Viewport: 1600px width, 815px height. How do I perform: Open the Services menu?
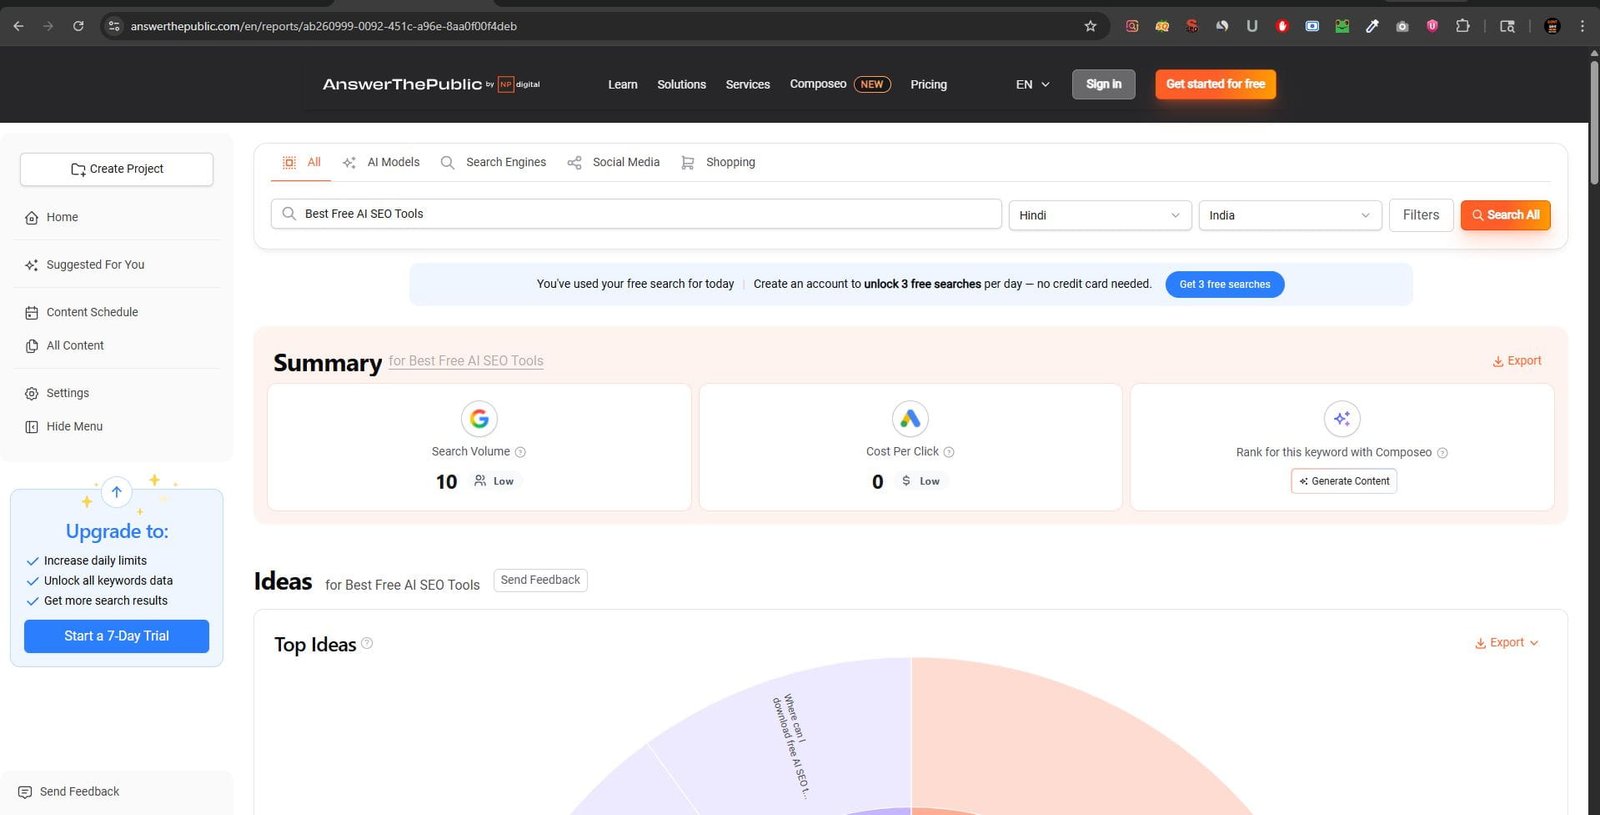tap(748, 85)
